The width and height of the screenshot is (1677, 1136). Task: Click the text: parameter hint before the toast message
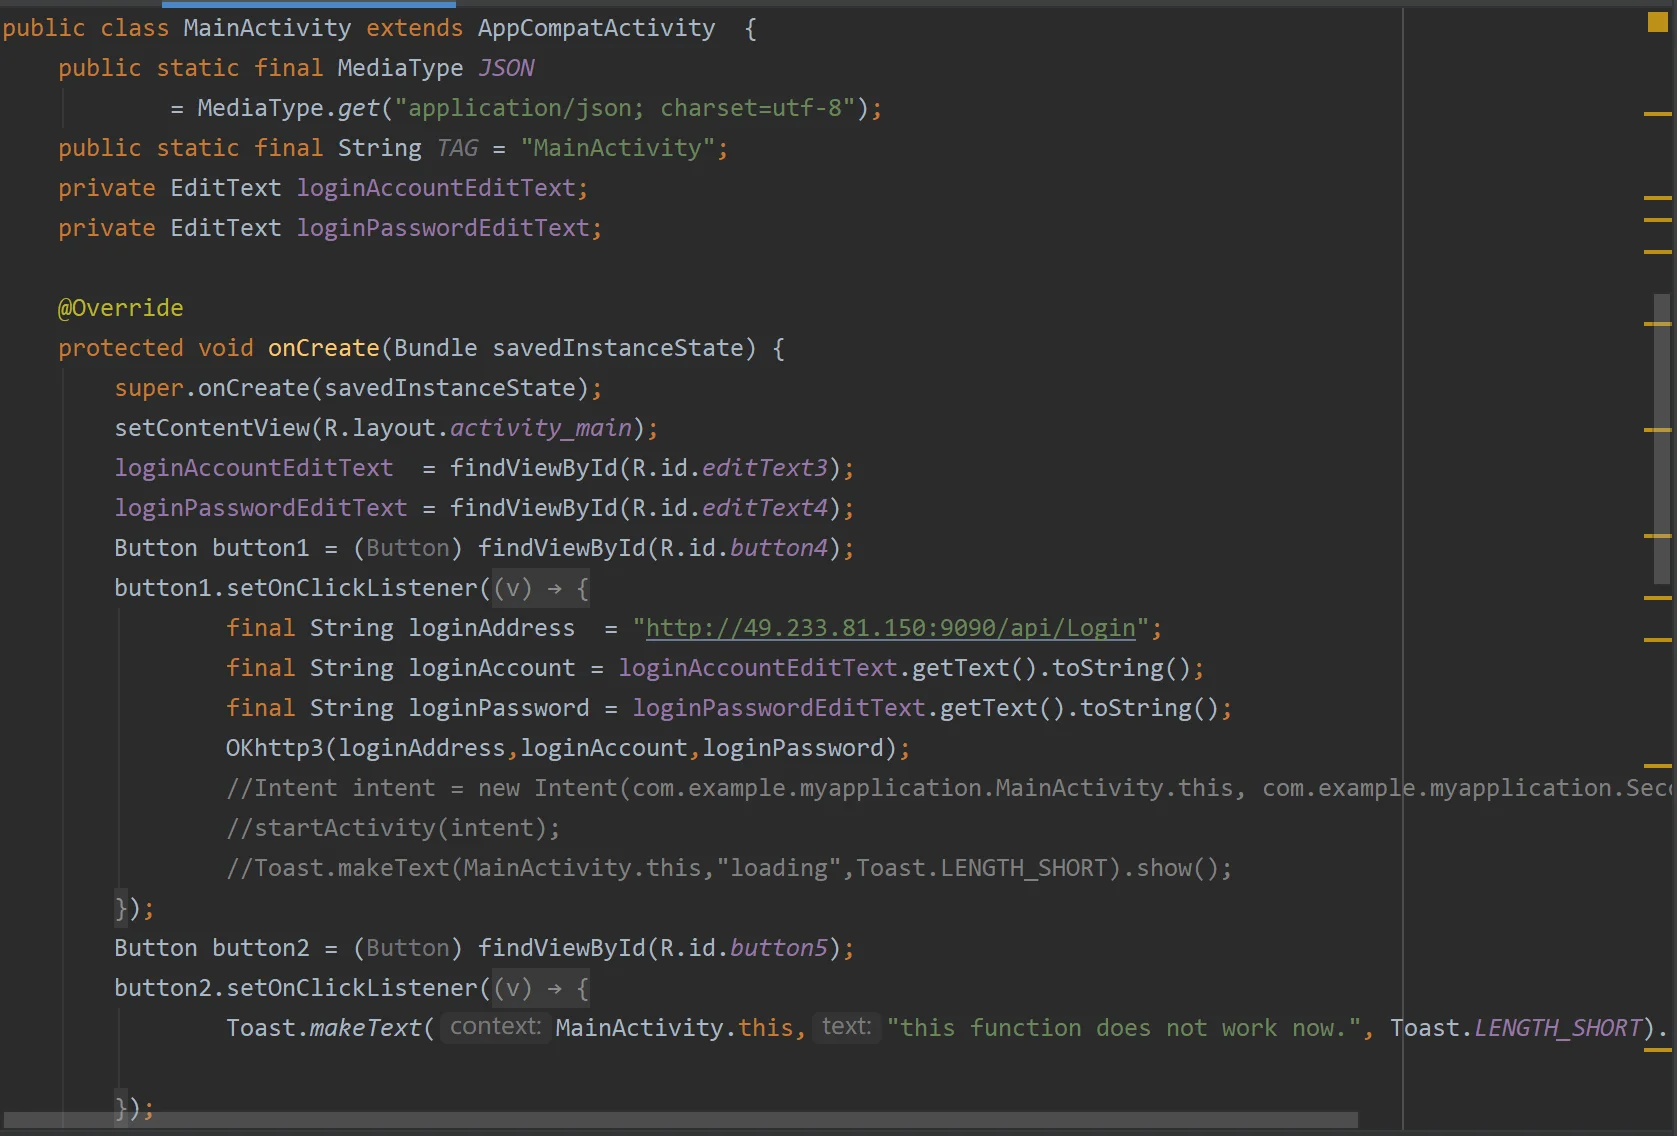[x=845, y=1026]
